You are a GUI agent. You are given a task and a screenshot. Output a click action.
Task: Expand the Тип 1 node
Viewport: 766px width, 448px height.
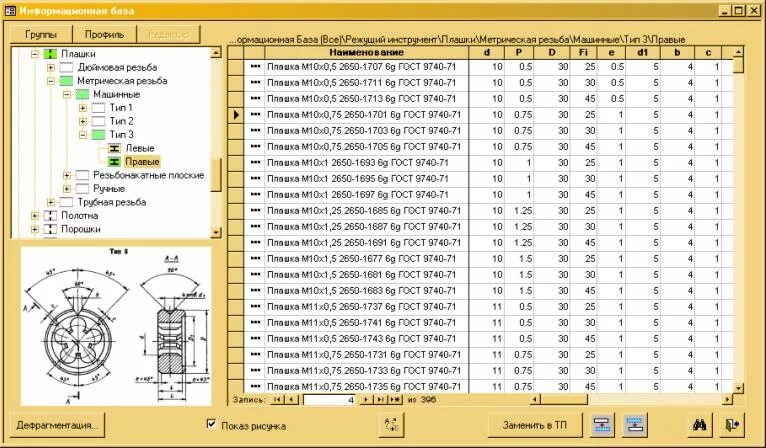83,108
